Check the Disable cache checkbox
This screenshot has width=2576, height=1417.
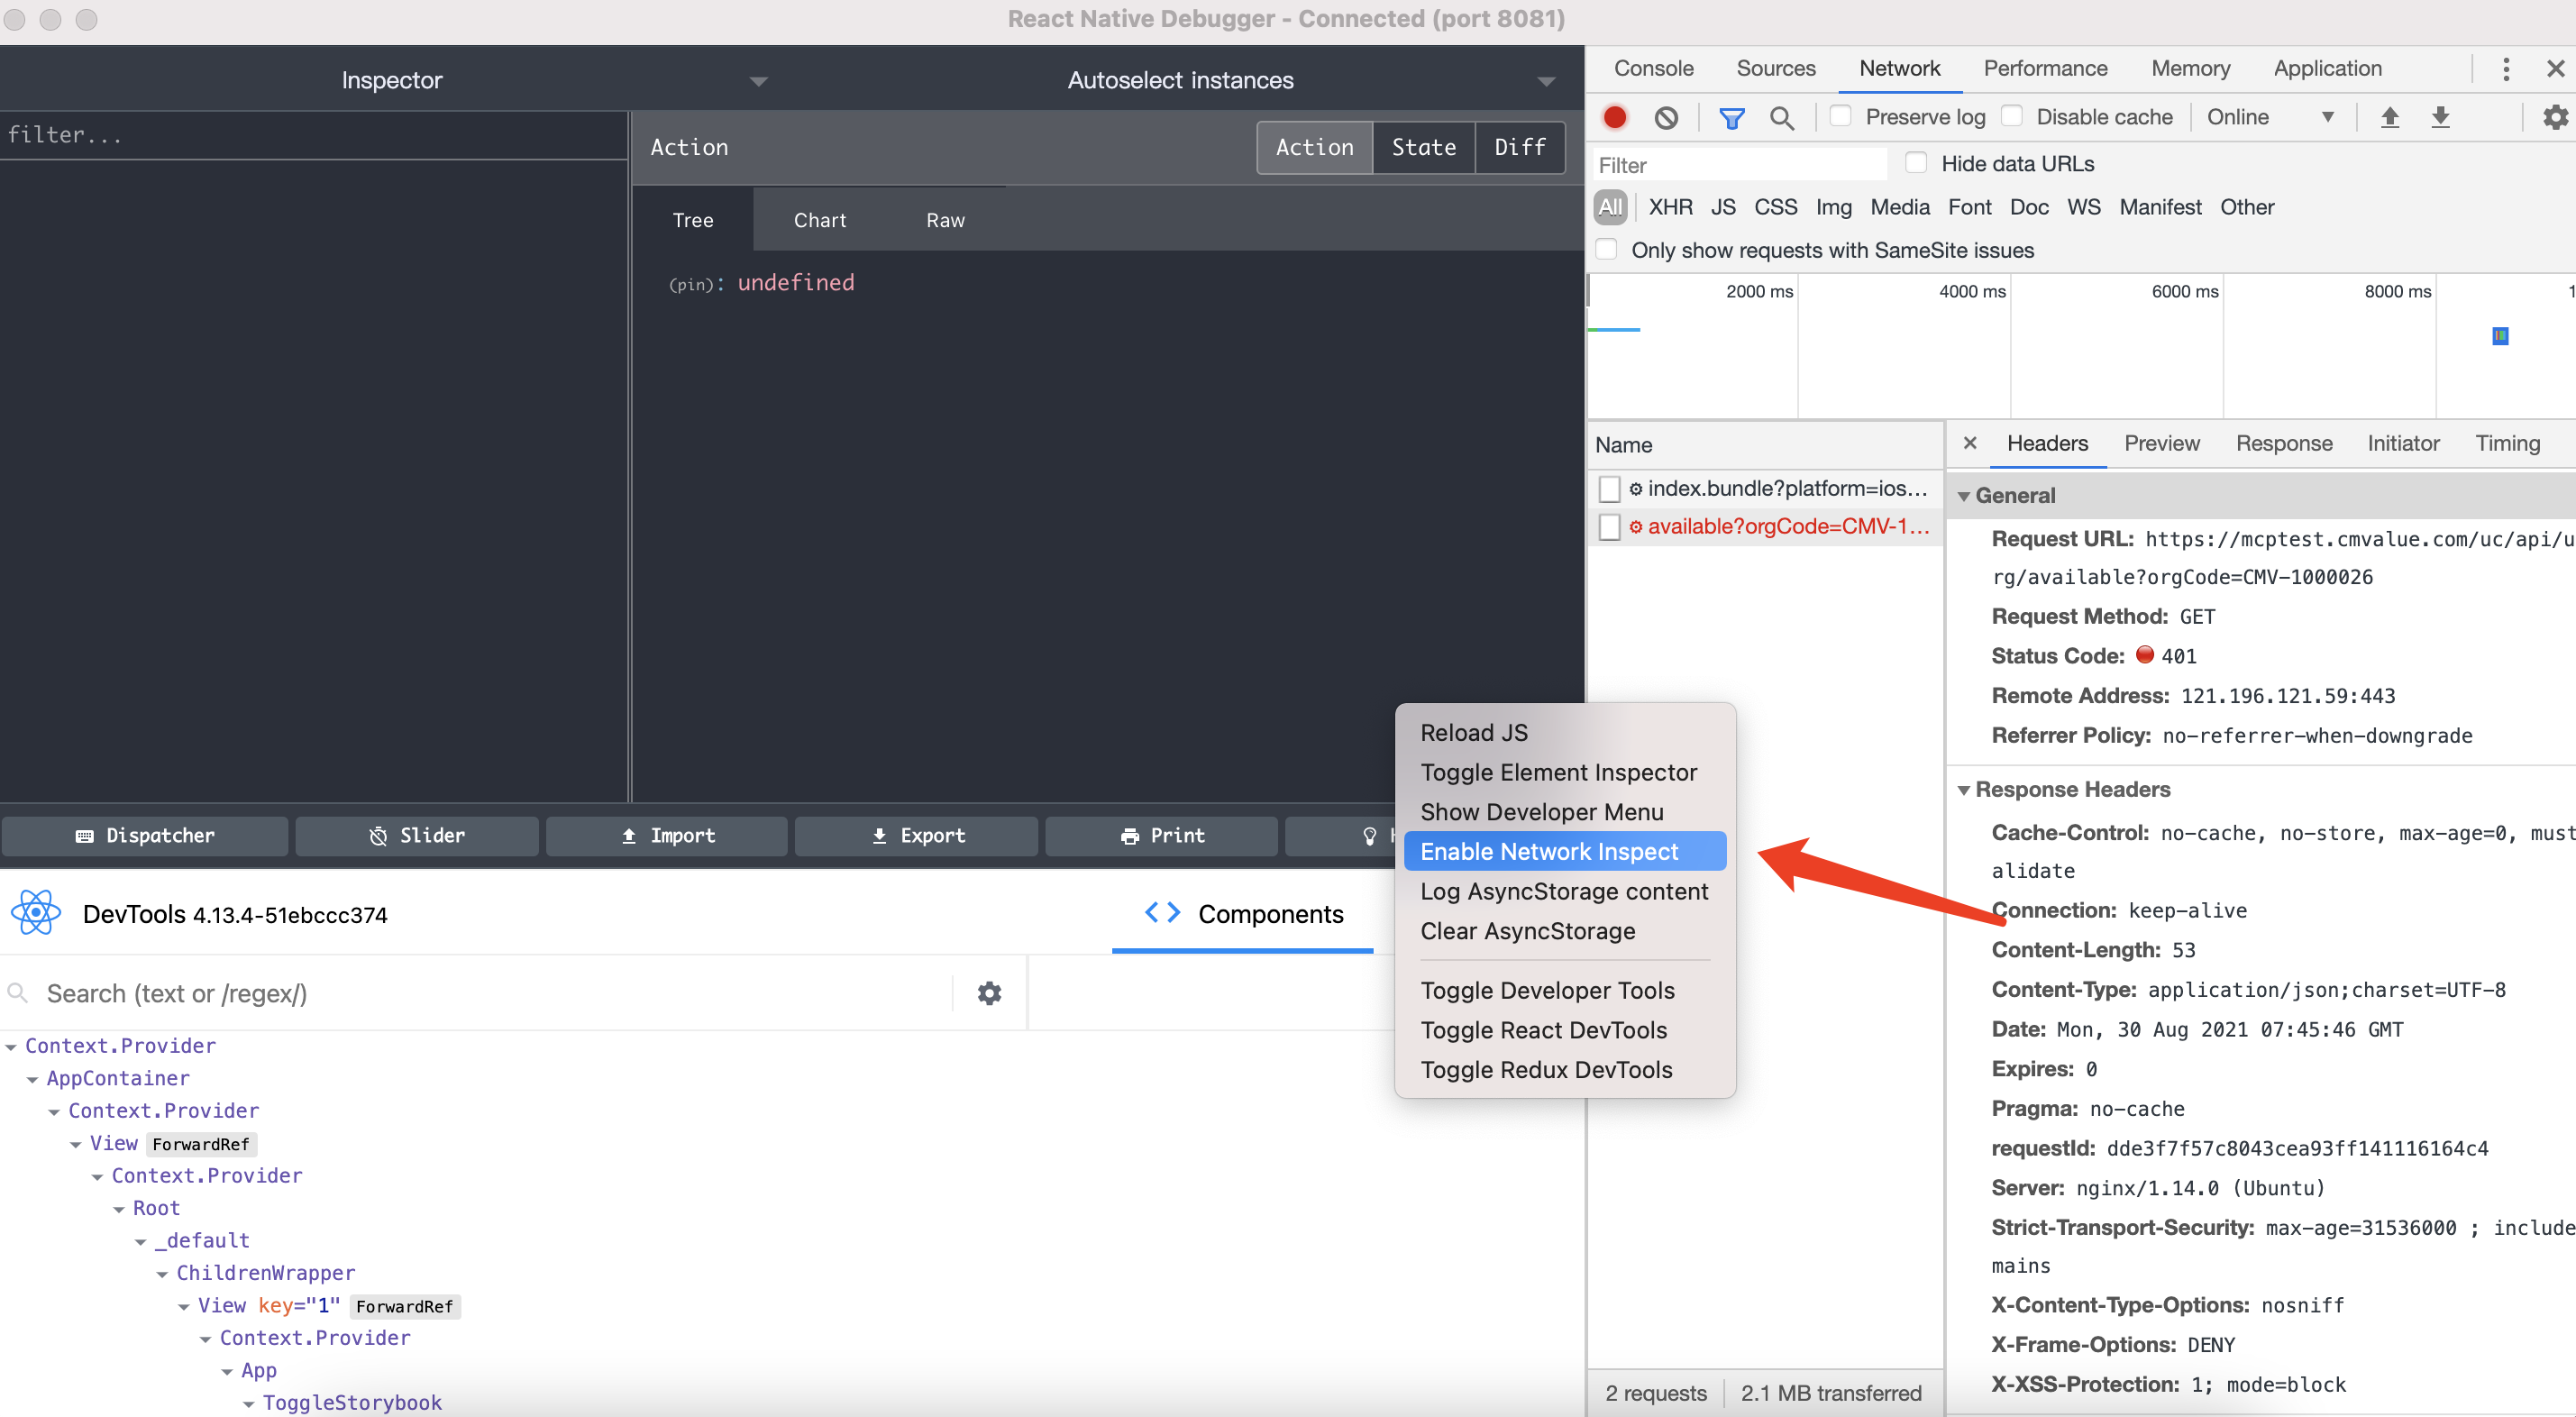pos(2011,116)
